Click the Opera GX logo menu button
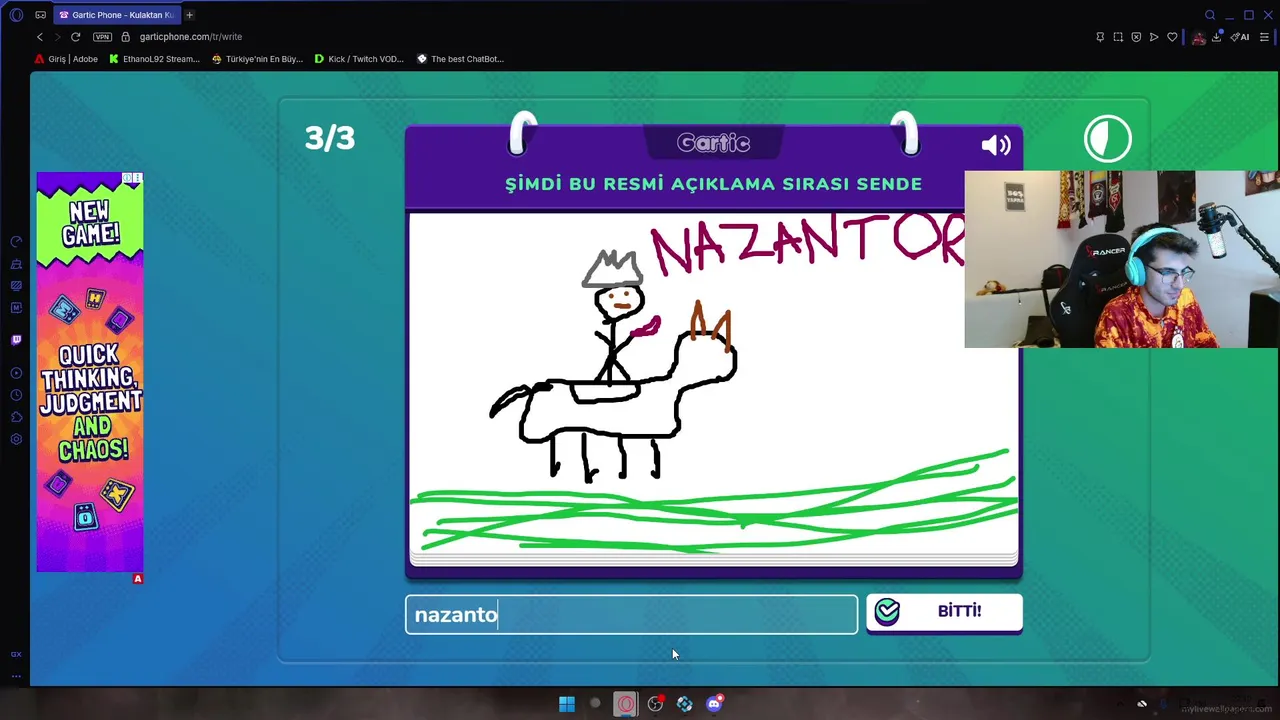The image size is (1280, 720). pyautogui.click(x=16, y=15)
